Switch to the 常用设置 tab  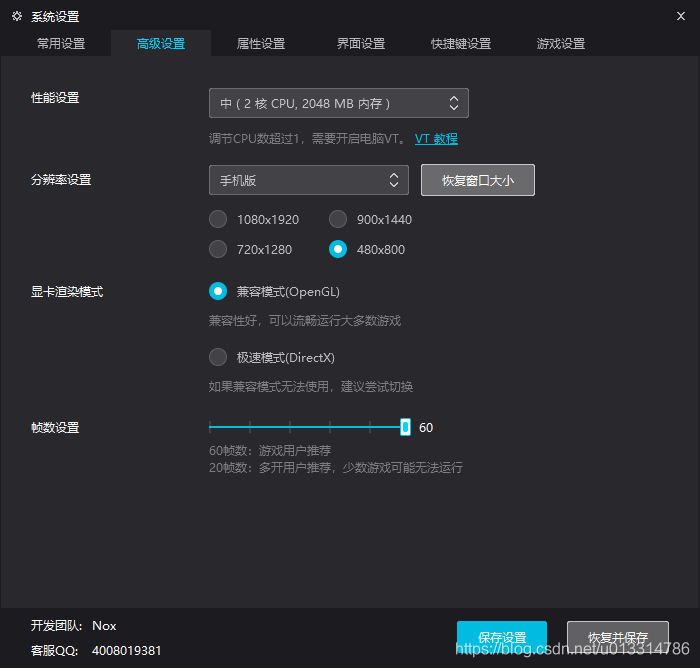click(x=61, y=44)
